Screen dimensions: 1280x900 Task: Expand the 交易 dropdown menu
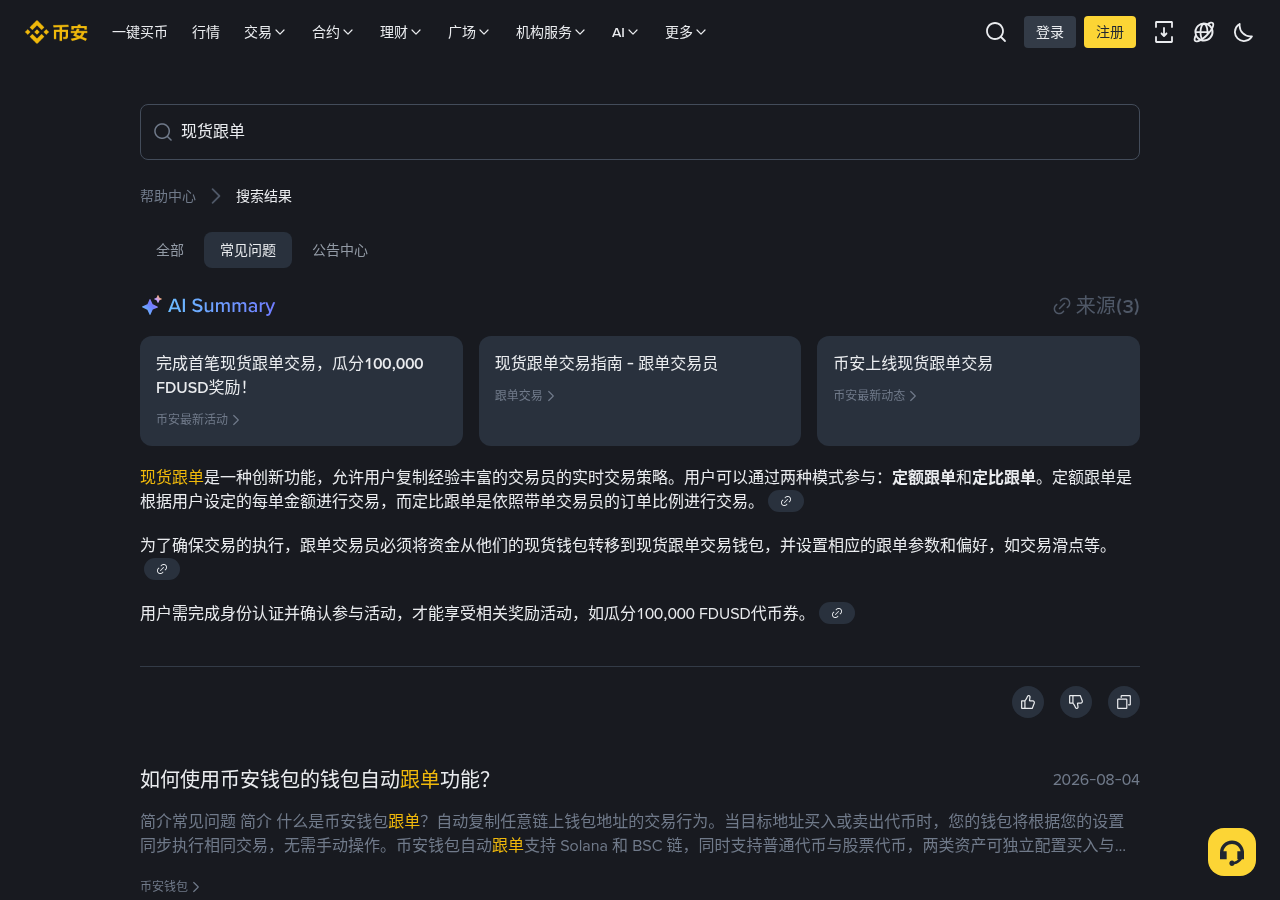tap(265, 32)
